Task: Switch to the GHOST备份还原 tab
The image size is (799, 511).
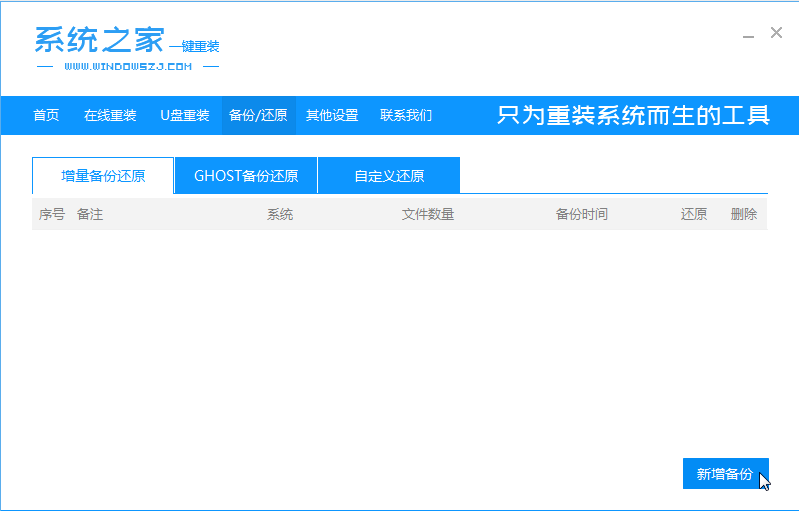Action: pyautogui.click(x=246, y=176)
